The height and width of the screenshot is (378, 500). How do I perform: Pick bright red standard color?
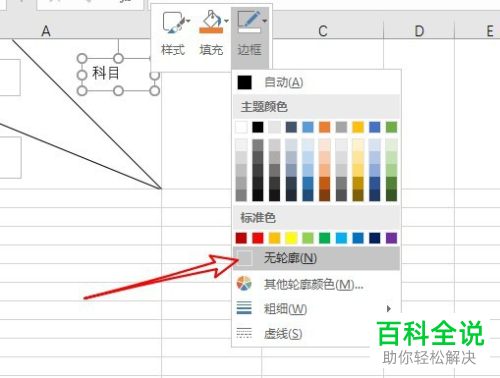[x=258, y=238]
